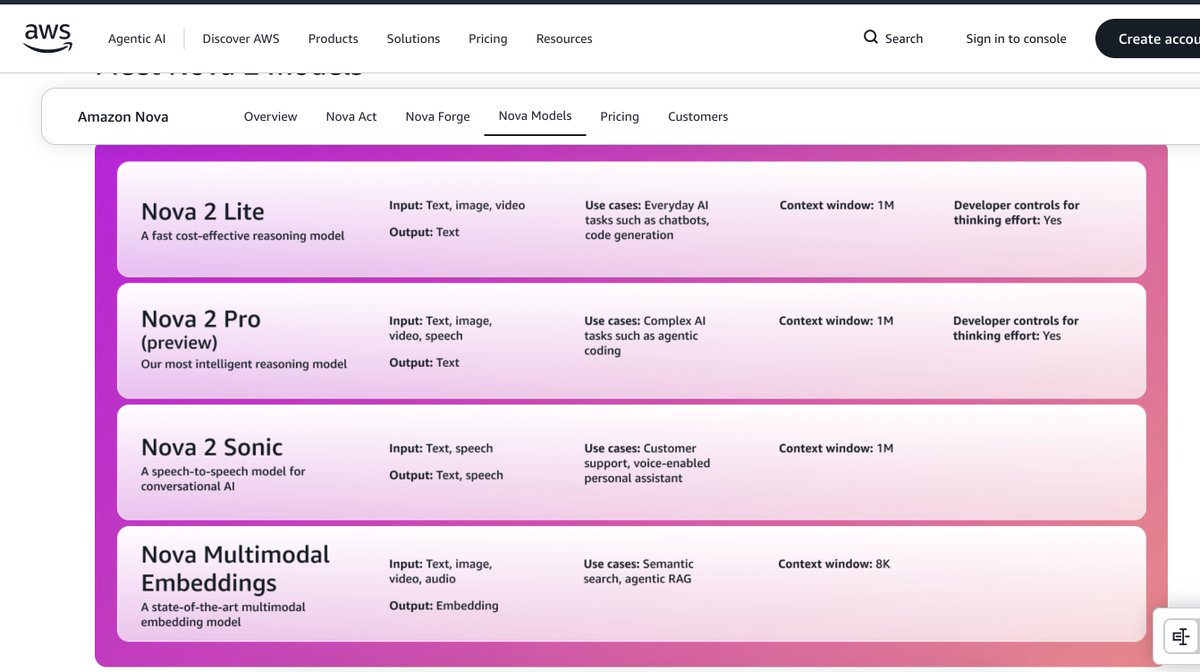Open the Products menu
The image size is (1200, 672).
tap(333, 39)
